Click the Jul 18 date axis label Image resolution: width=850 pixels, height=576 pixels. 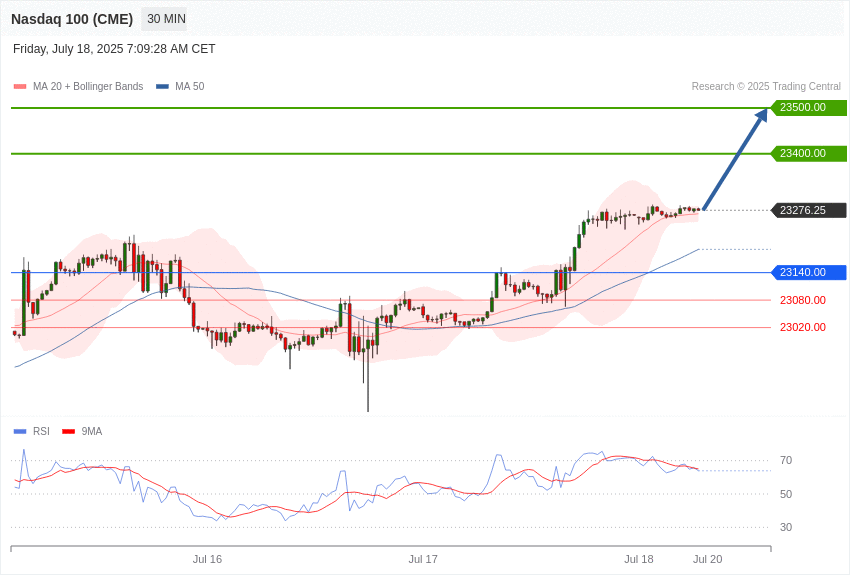click(x=639, y=559)
